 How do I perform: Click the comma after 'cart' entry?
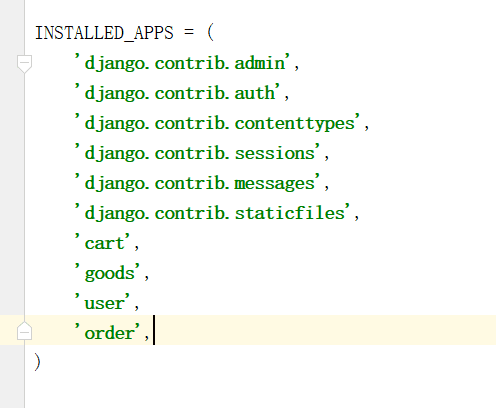click(136, 247)
